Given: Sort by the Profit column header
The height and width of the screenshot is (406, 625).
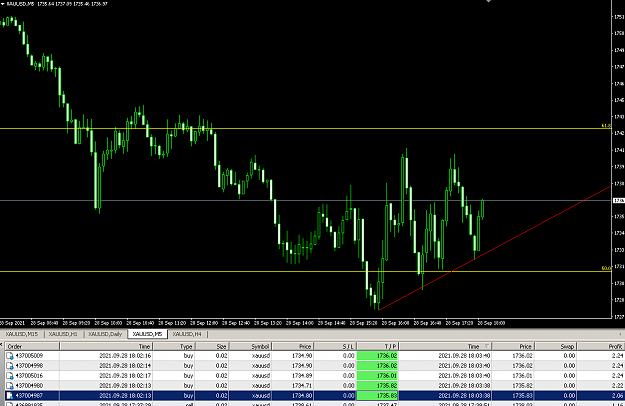Looking at the screenshot, I should click(x=601, y=346).
